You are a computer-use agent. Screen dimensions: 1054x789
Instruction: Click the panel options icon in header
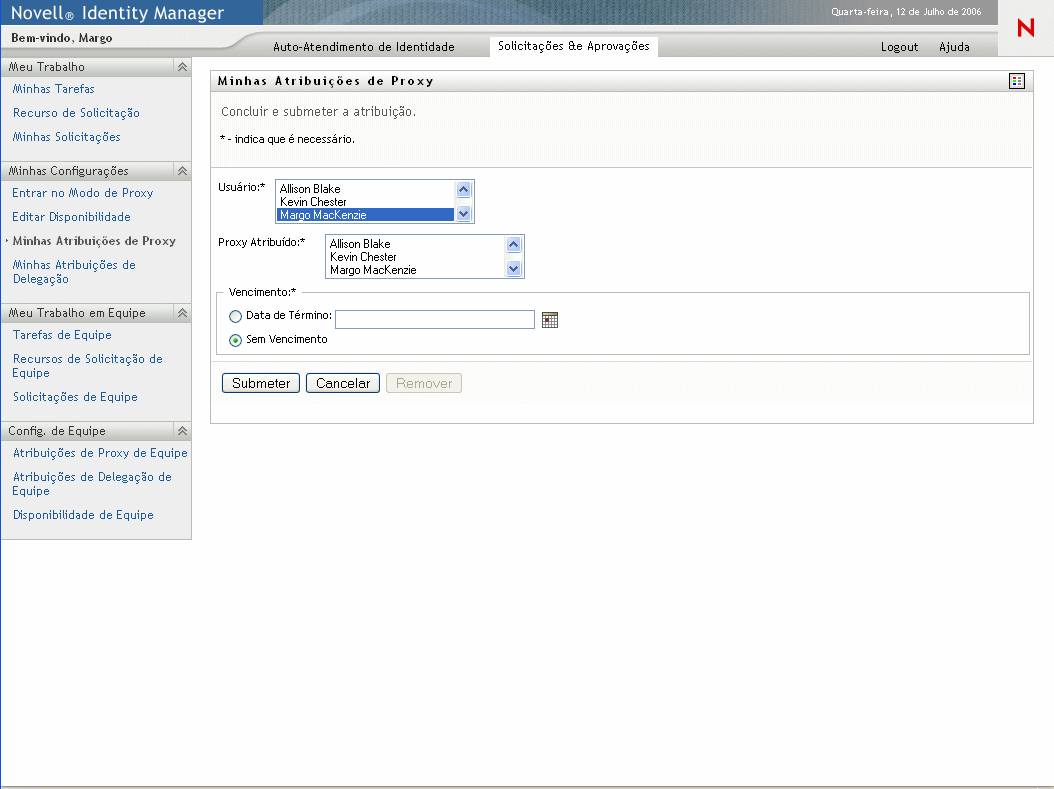coord(1017,81)
